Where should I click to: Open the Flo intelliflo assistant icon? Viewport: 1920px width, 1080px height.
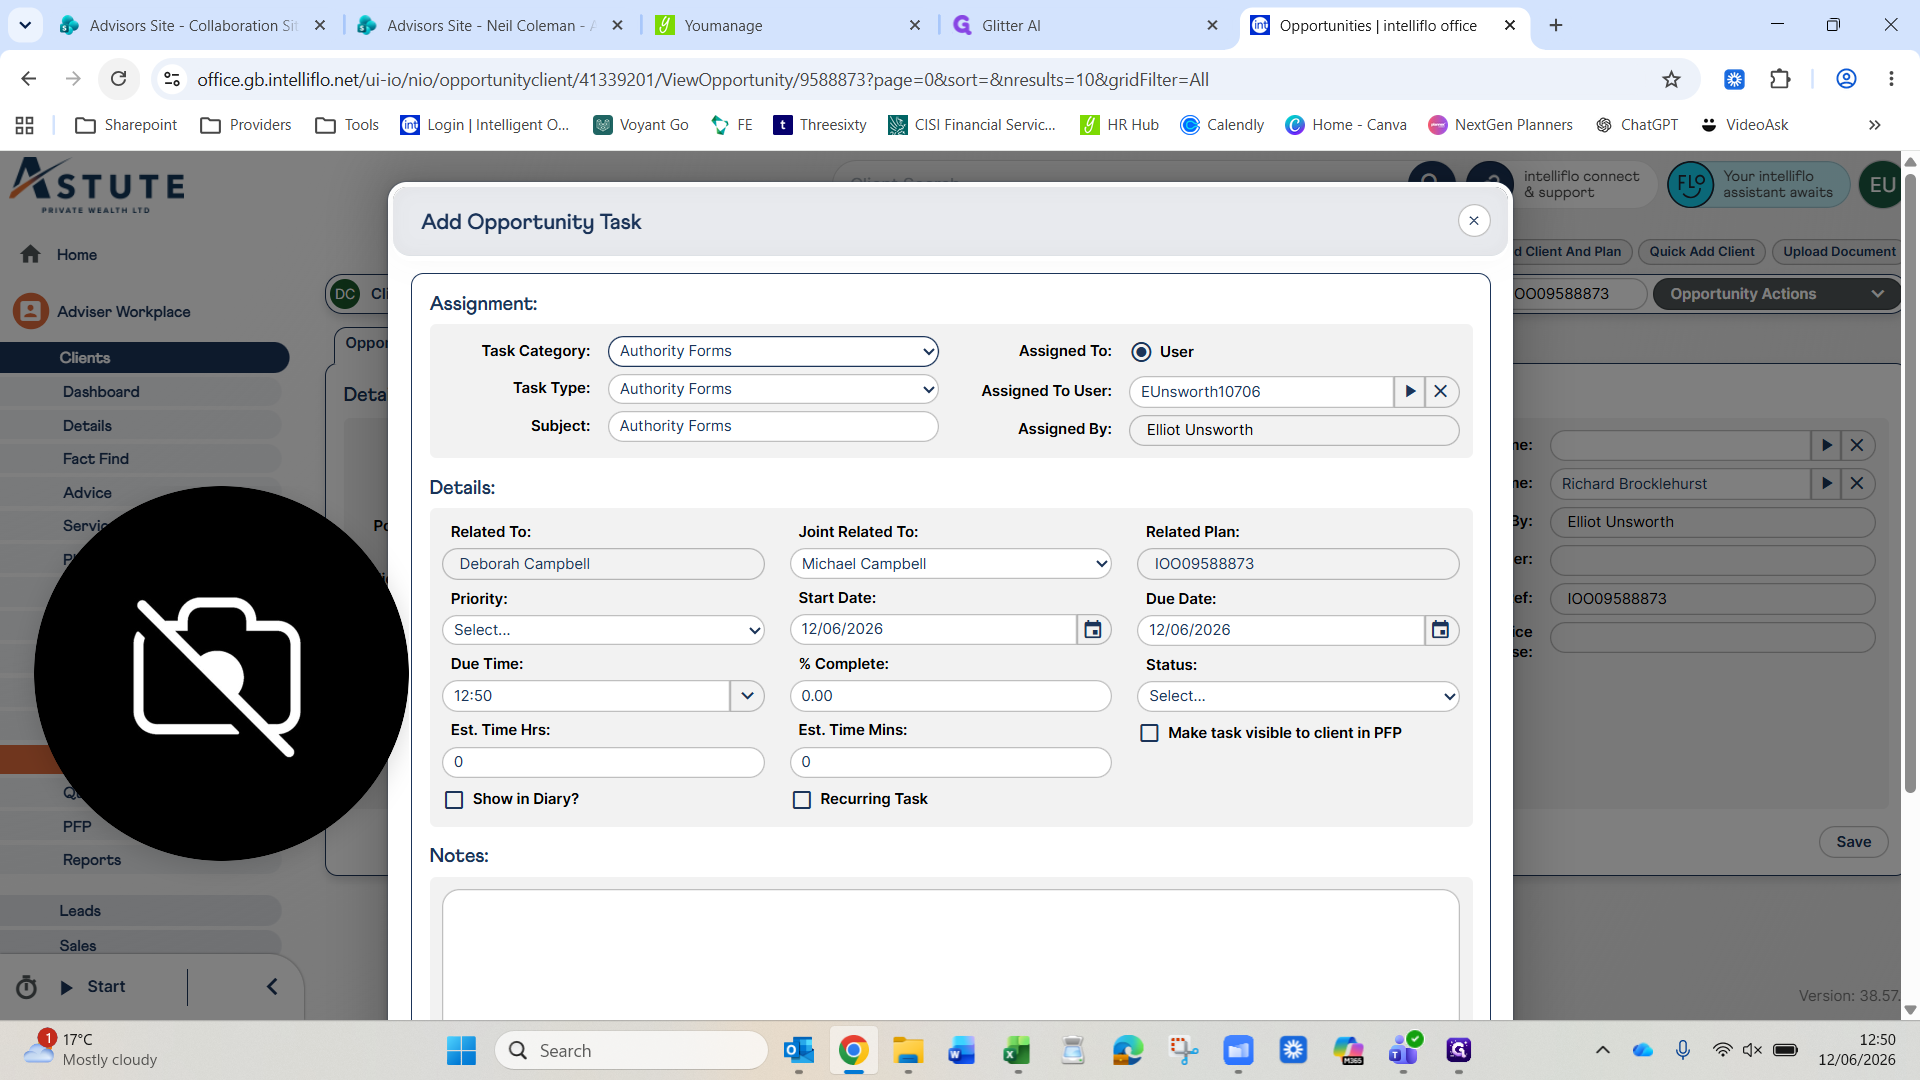point(1691,185)
